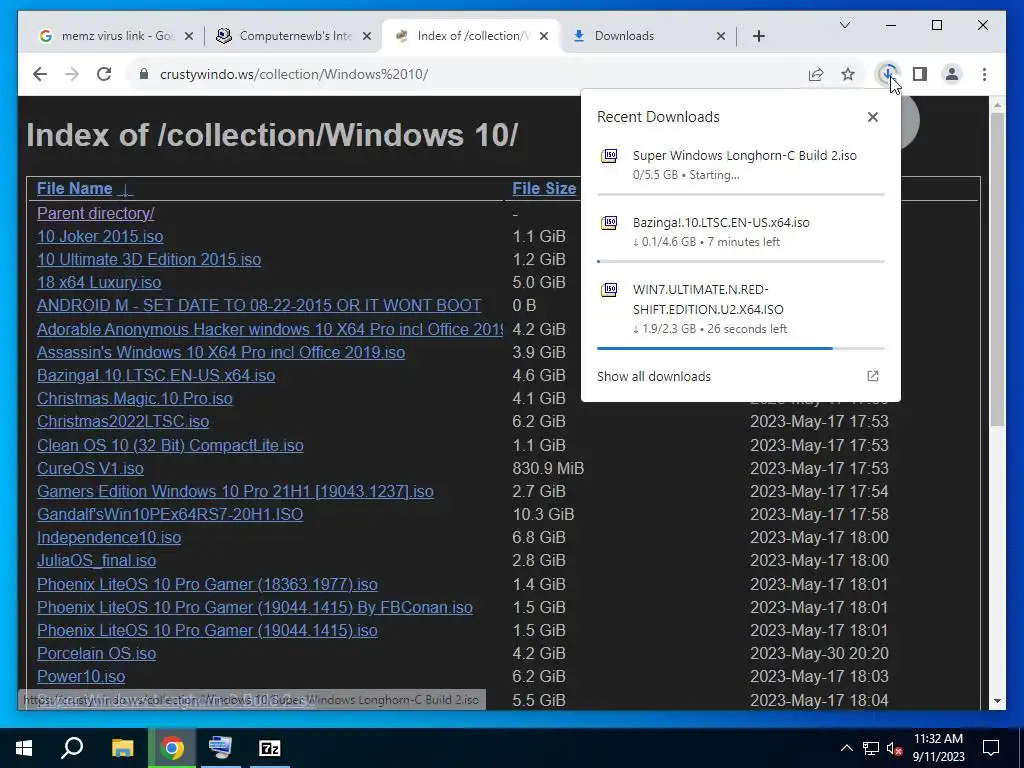The width and height of the screenshot is (1024, 768).
Task: Close the Index of /collection tab
Action: click(544, 36)
